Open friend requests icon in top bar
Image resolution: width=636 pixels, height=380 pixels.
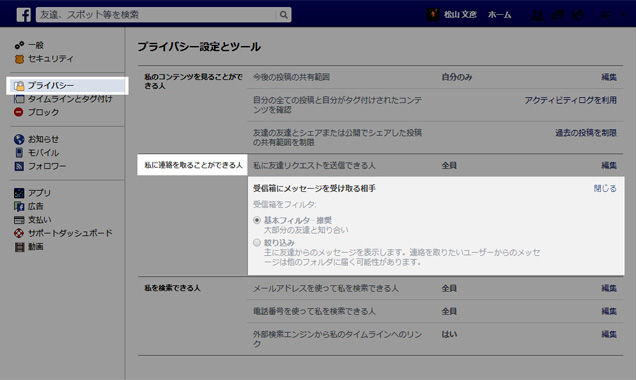(x=537, y=15)
